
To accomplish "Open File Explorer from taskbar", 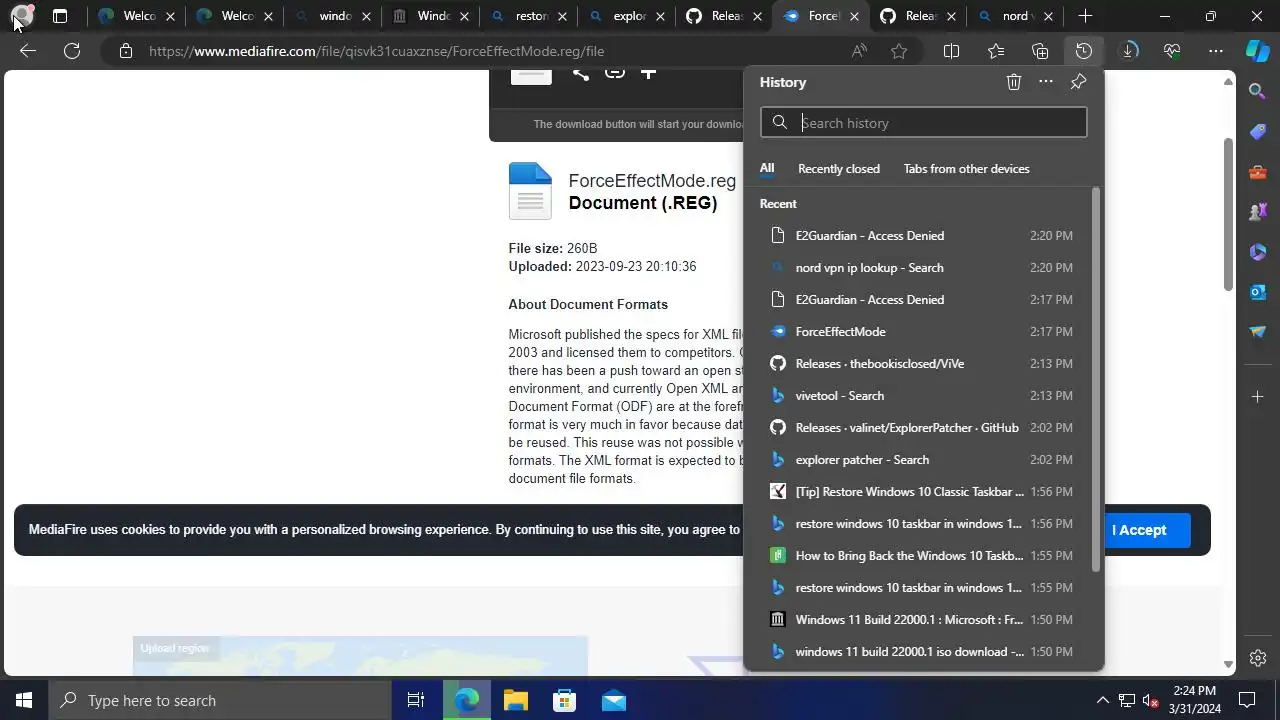I will pyautogui.click(x=515, y=700).
